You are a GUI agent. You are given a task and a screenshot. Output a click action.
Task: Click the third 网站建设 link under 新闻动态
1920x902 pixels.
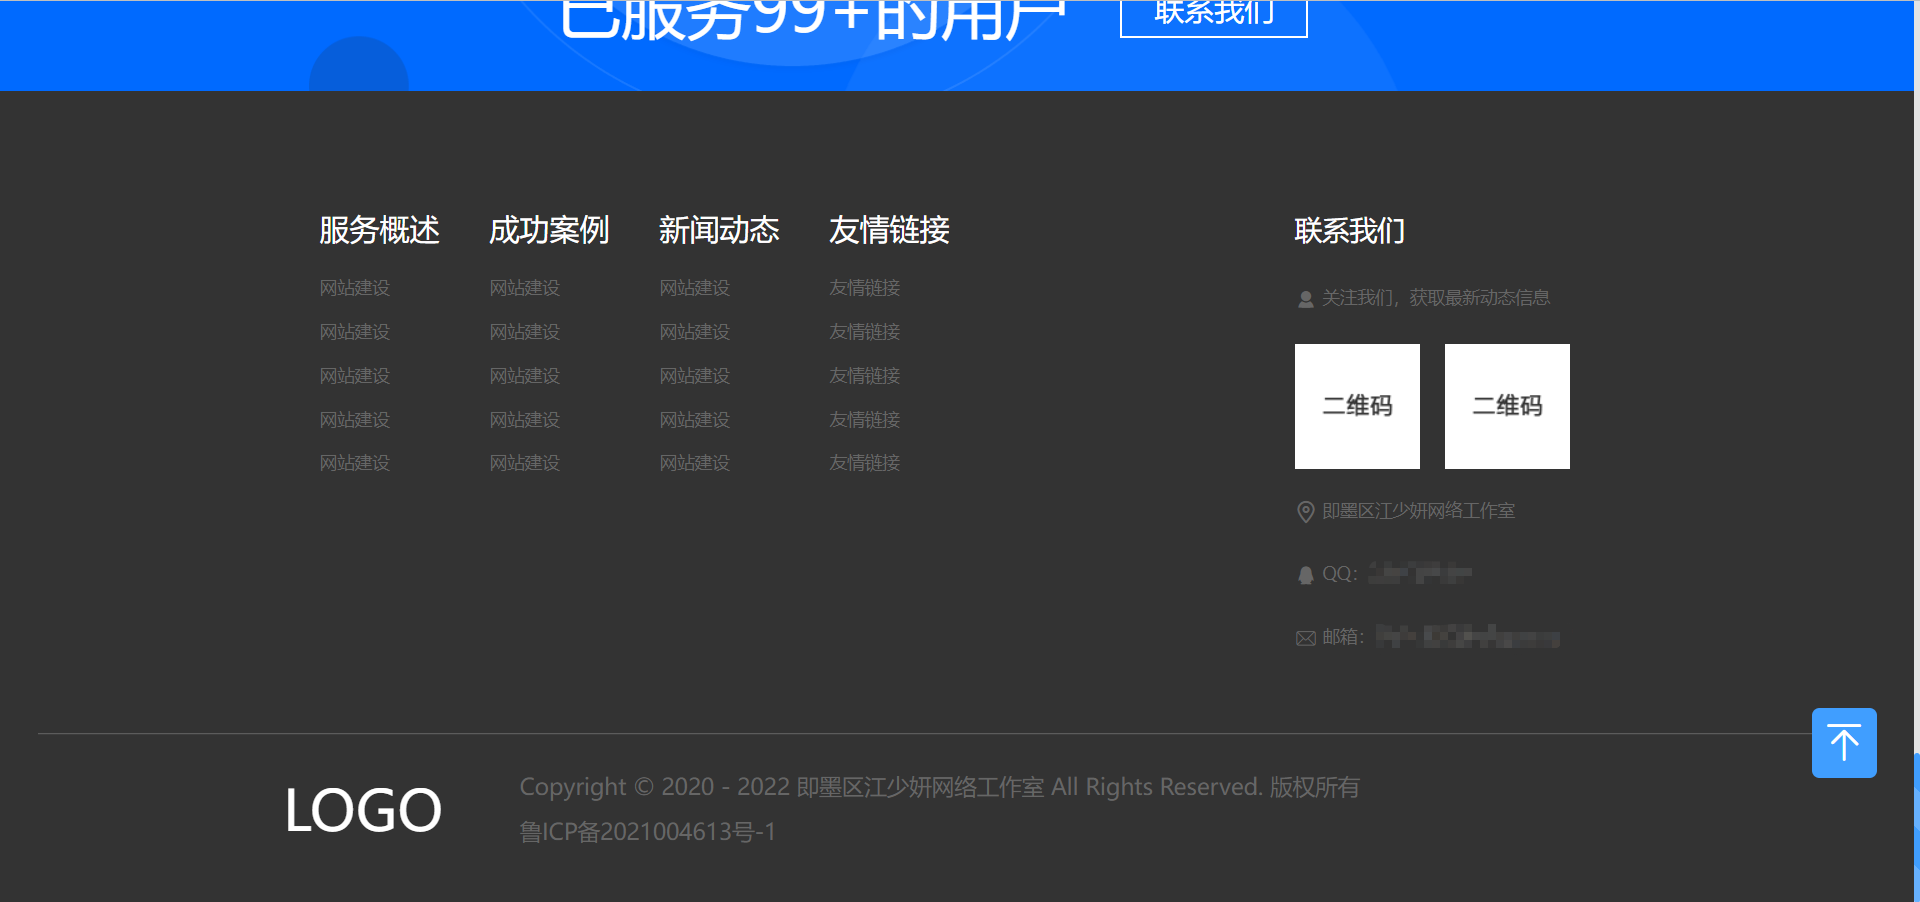[694, 375]
